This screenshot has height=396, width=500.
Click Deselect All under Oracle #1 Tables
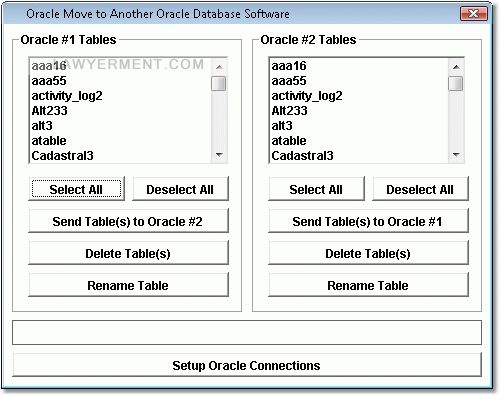pos(180,189)
